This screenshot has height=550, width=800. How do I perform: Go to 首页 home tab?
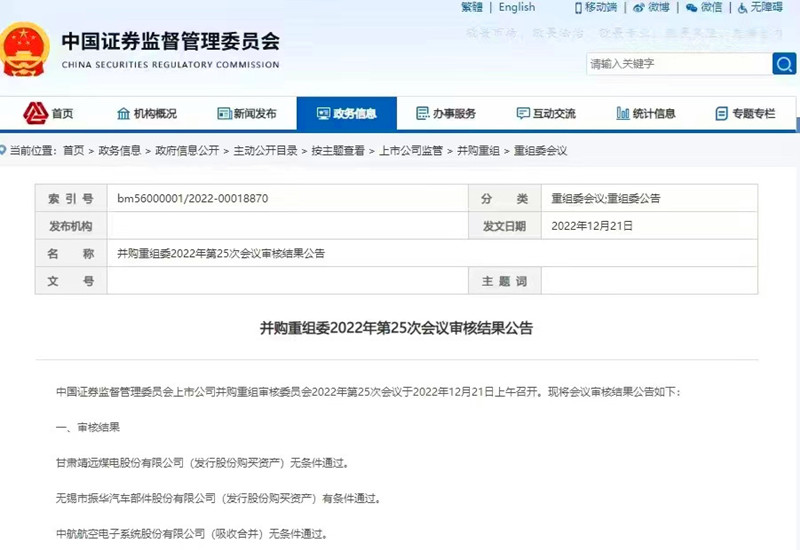pyautogui.click(x=50, y=114)
